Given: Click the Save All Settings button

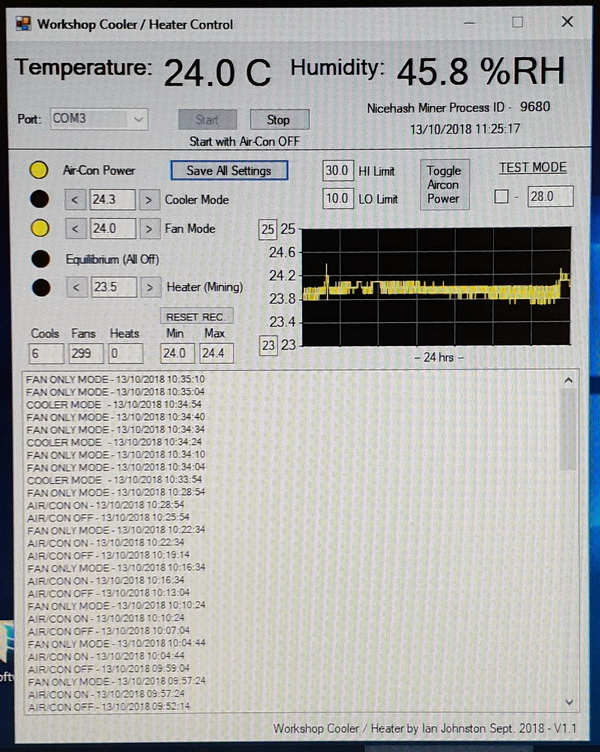Looking at the screenshot, I should pyautogui.click(x=228, y=171).
